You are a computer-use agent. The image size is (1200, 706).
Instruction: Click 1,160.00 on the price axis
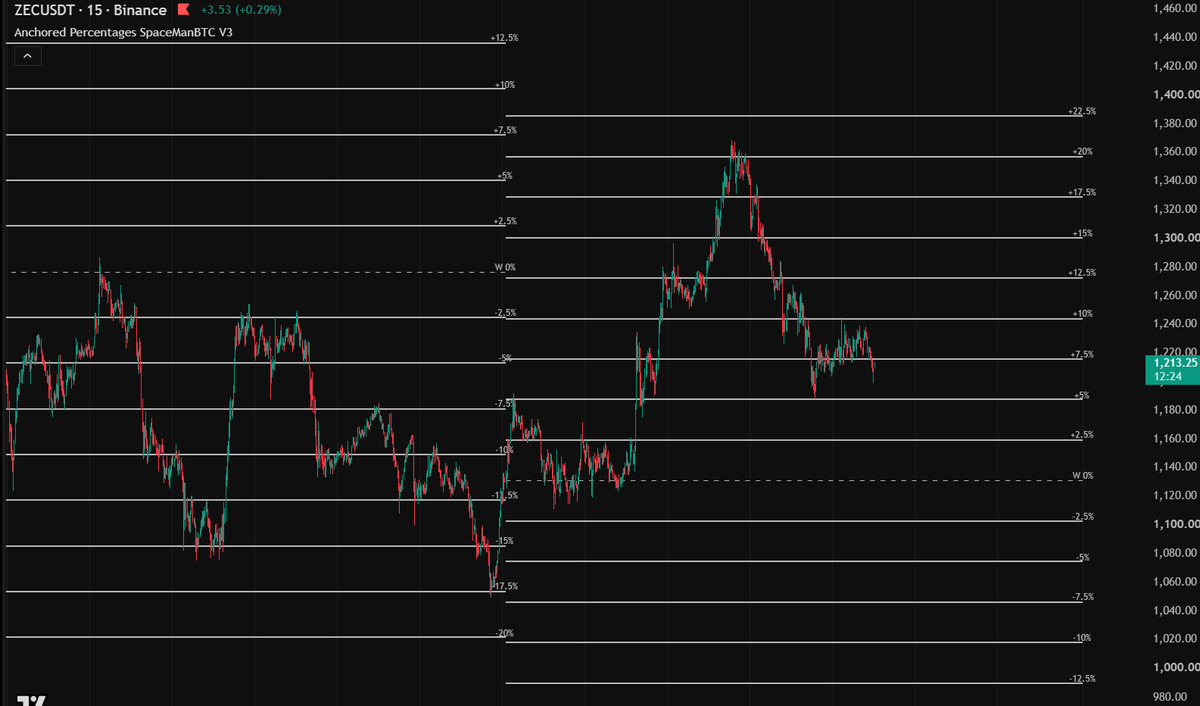pyautogui.click(x=1175, y=439)
